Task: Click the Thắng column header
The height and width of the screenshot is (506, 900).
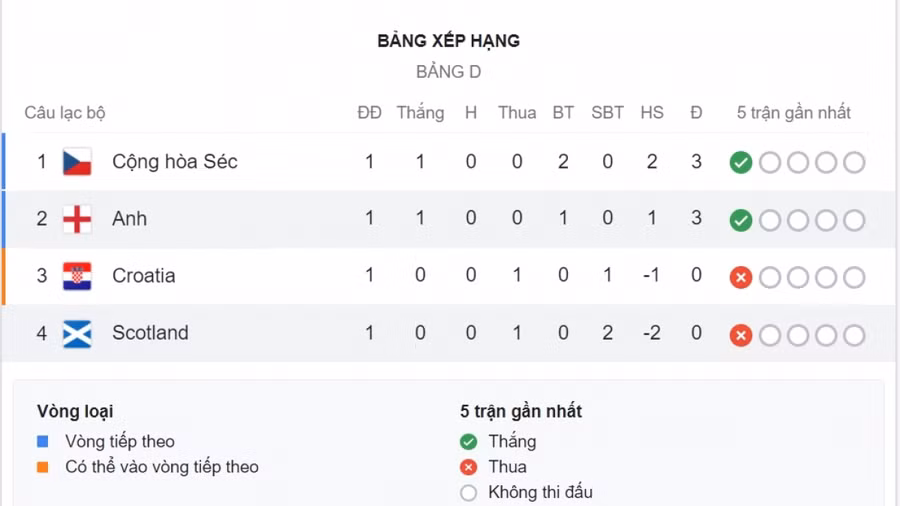Action: [x=420, y=113]
